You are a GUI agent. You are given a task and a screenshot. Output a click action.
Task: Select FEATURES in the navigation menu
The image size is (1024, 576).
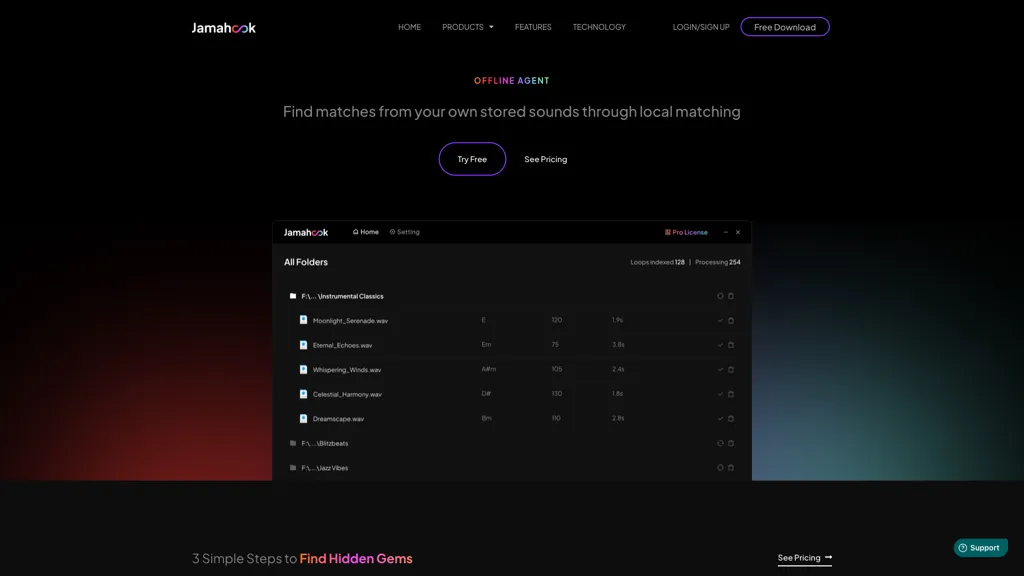pyautogui.click(x=533, y=27)
